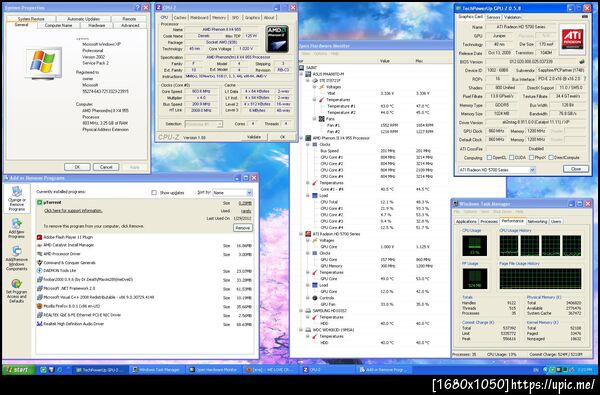Image resolution: width=600 pixels, height=395 pixels.
Task: Toggle Show updates checkbox
Action: 154,193
